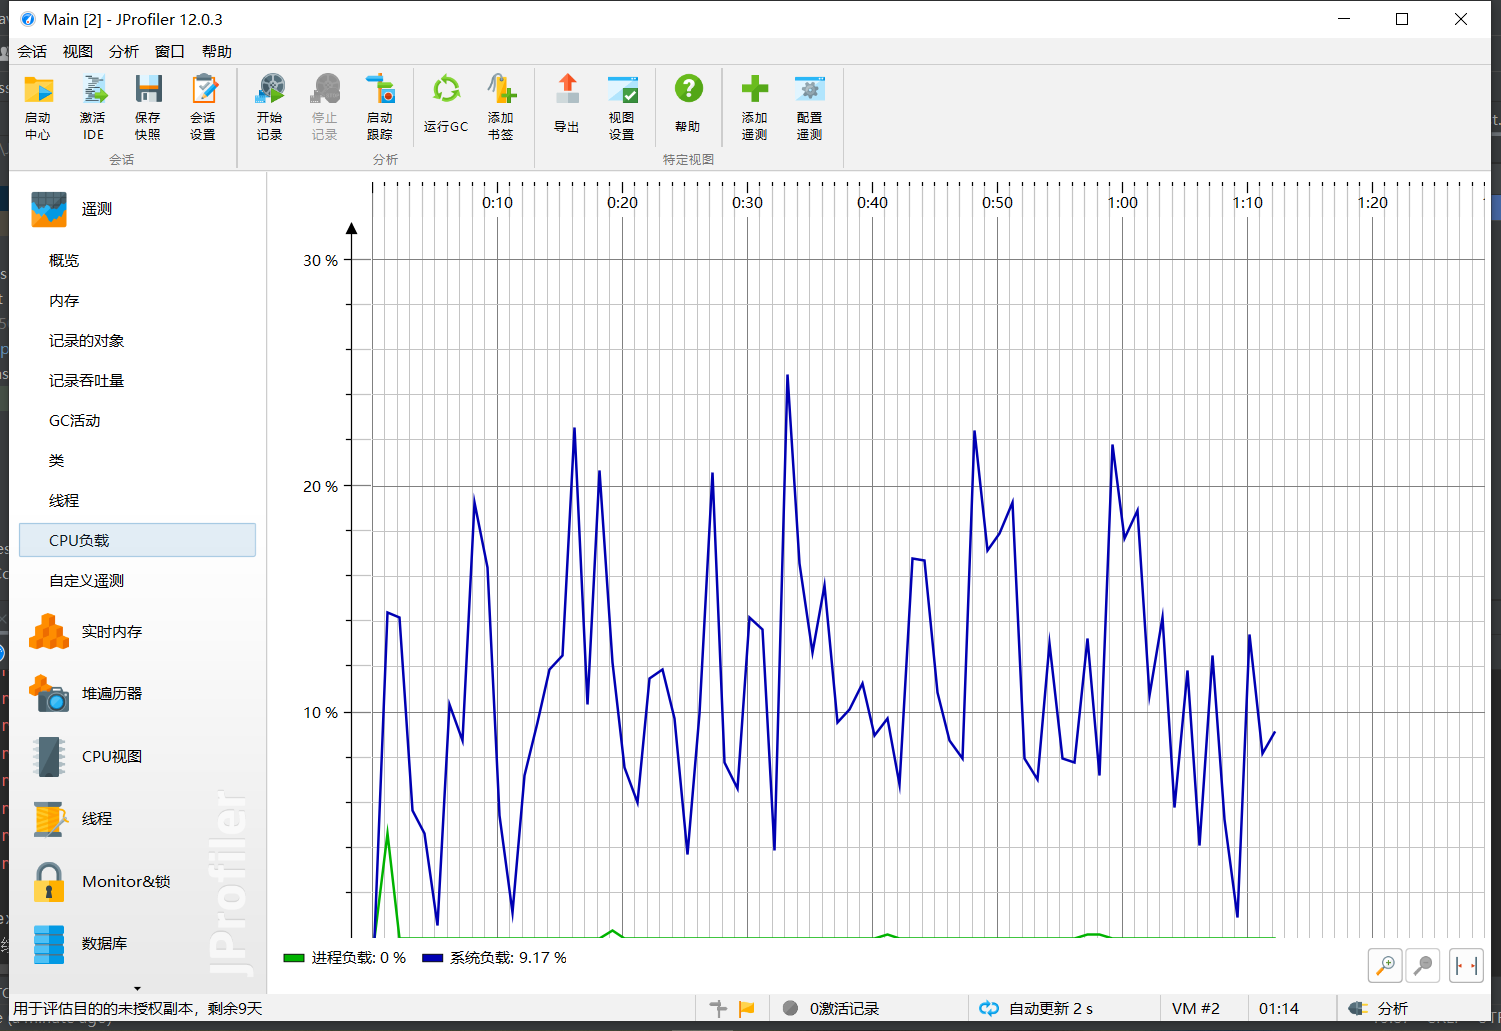Add a telemetry with 添加遥测
The width and height of the screenshot is (1501, 1031).
(755, 107)
